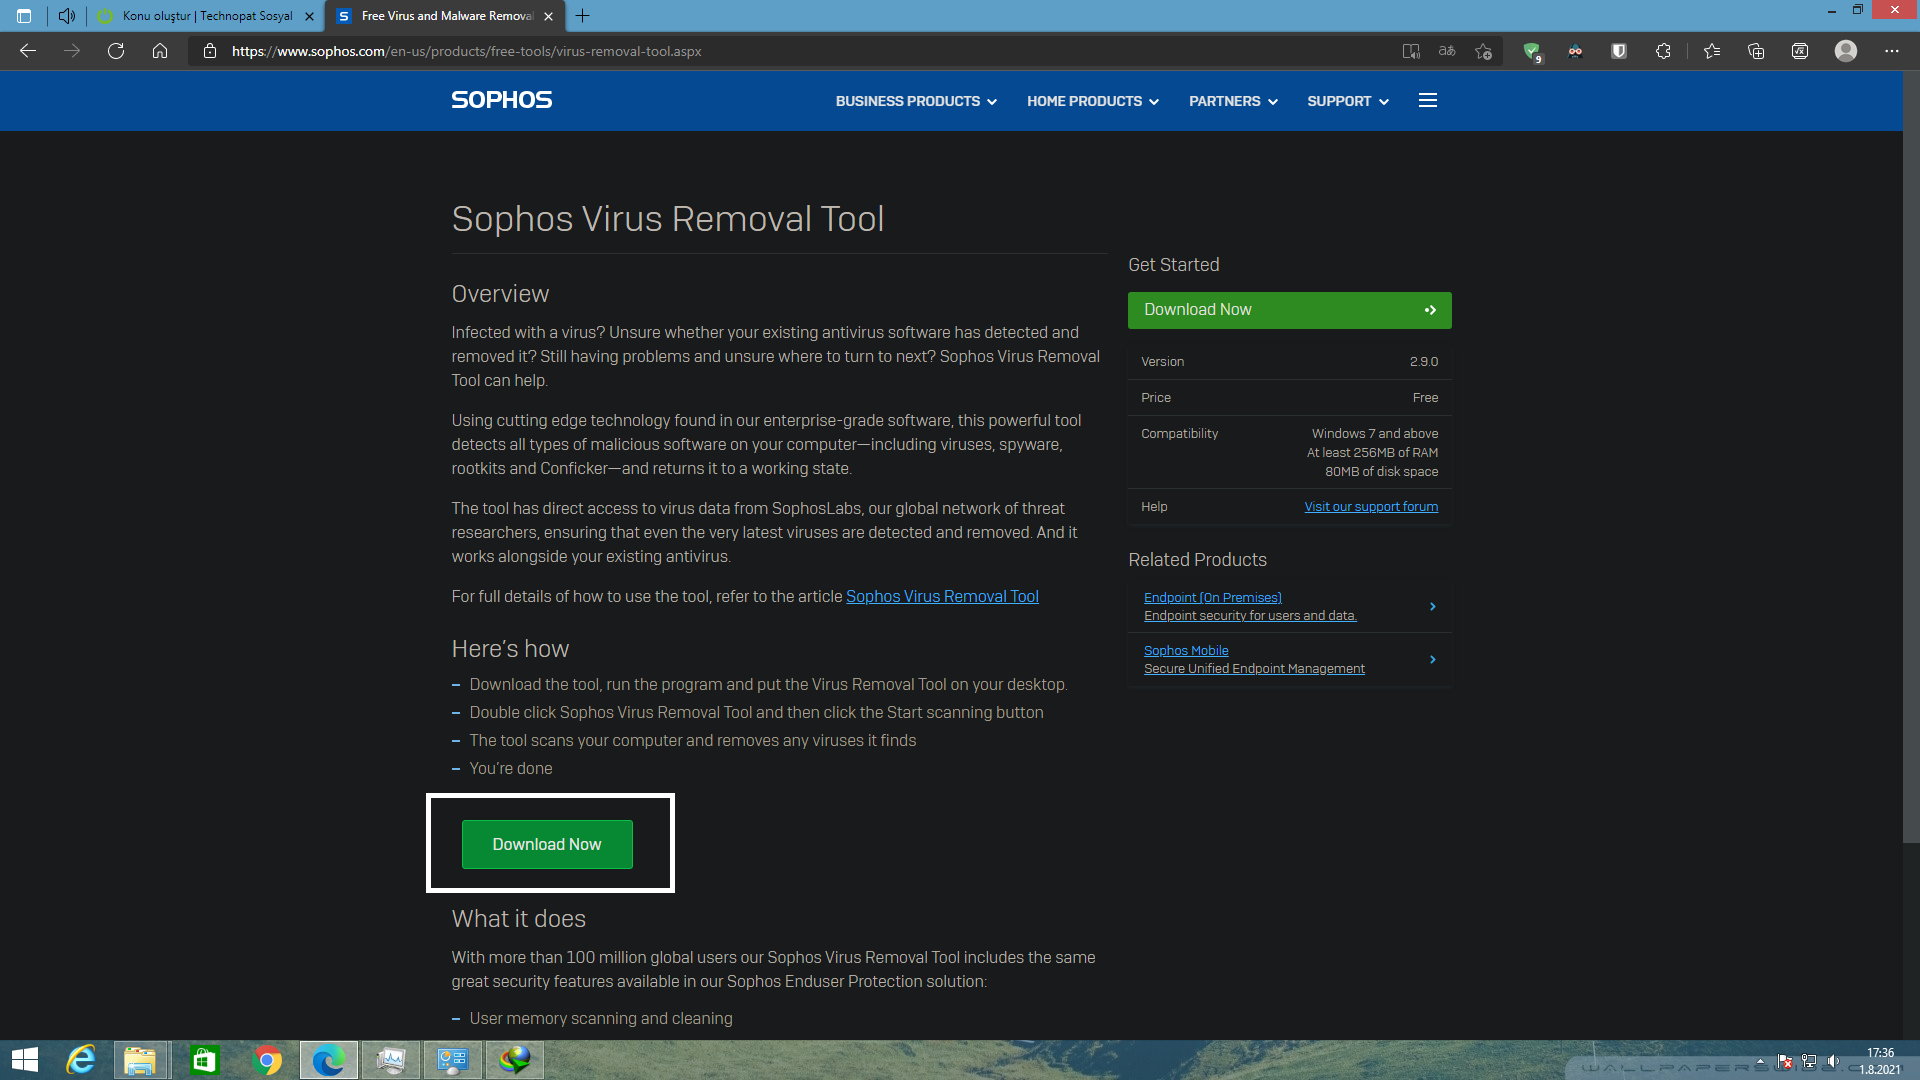This screenshot has height=1080, width=1920.
Task: Open the green shield adblocker extension
Action: point(1531,51)
